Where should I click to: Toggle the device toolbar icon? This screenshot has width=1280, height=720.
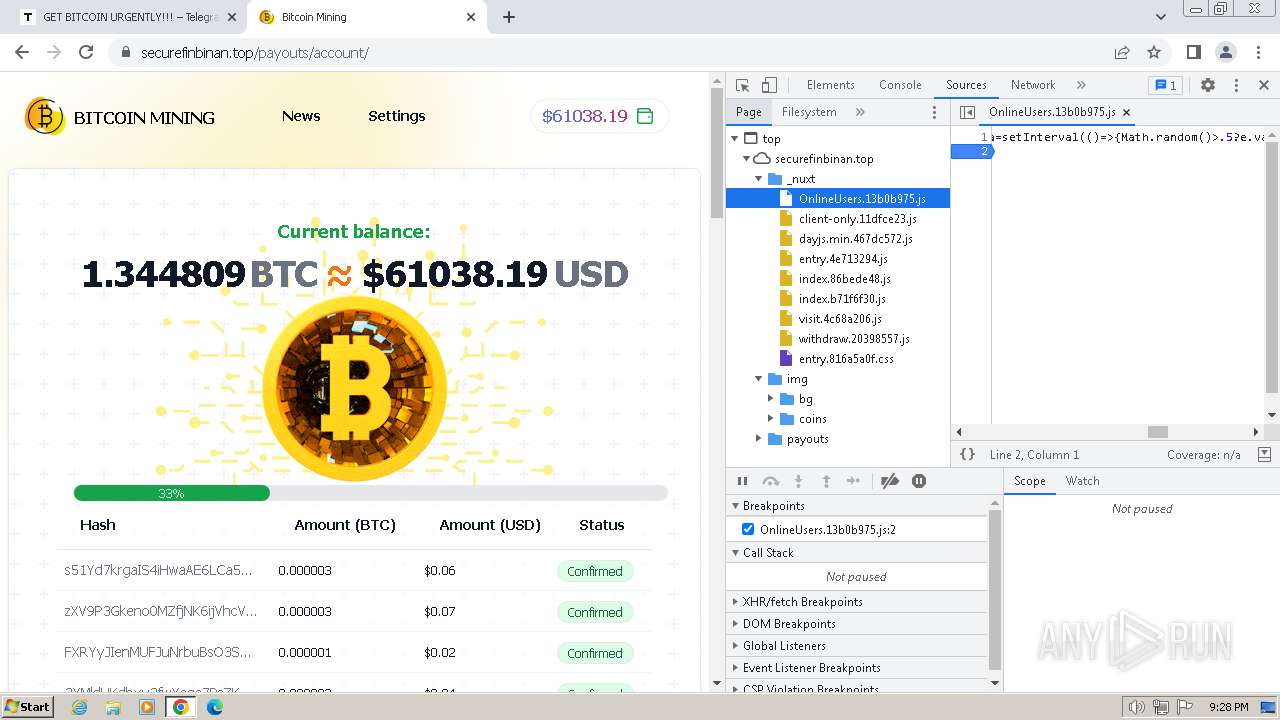coord(769,85)
